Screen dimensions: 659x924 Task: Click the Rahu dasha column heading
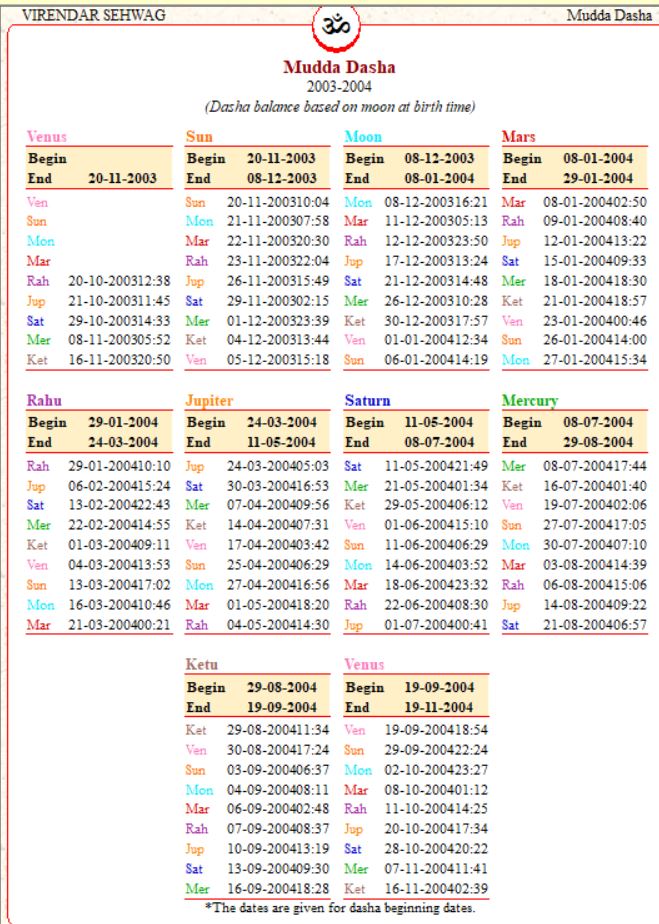point(43,400)
